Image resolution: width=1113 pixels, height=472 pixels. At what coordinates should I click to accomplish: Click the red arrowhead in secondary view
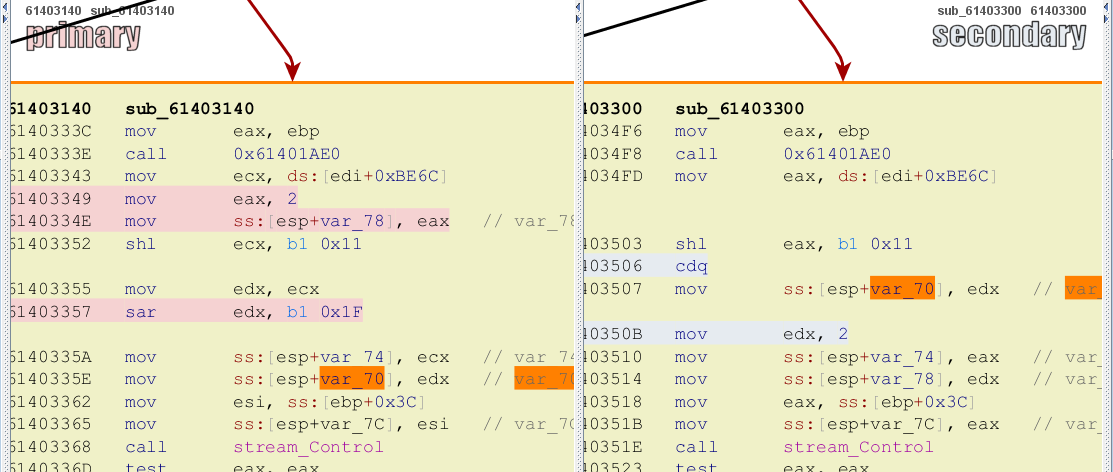coord(843,70)
